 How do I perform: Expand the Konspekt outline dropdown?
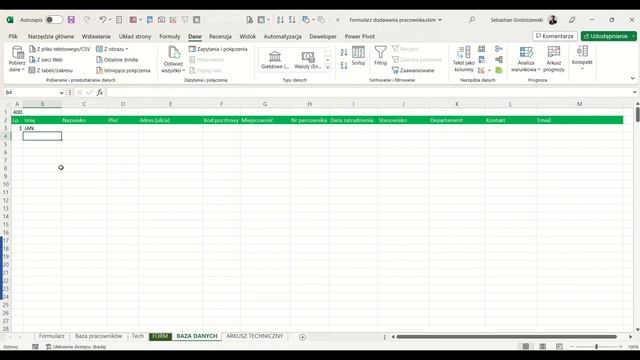(x=582, y=58)
